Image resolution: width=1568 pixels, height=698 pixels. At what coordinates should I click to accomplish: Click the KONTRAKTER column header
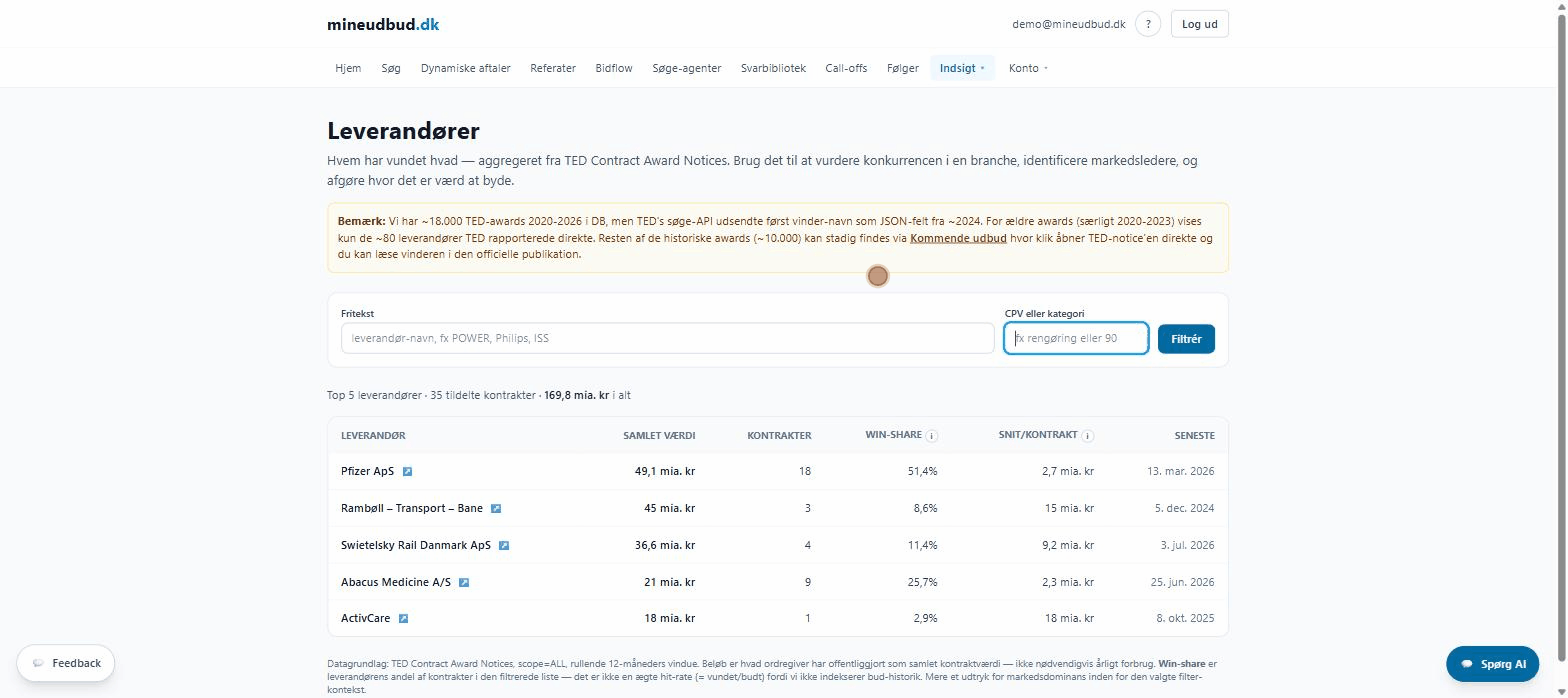point(779,436)
